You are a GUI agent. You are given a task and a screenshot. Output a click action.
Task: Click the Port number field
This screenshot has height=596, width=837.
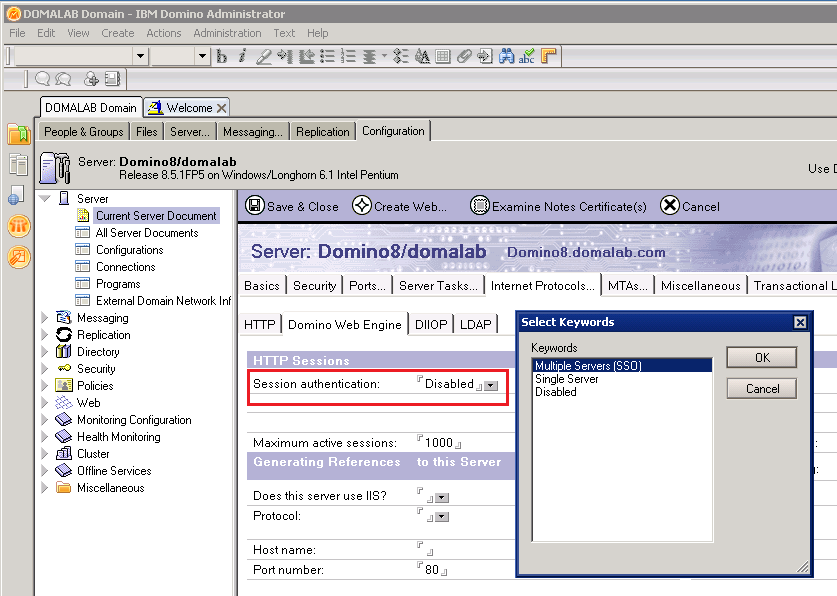point(432,569)
